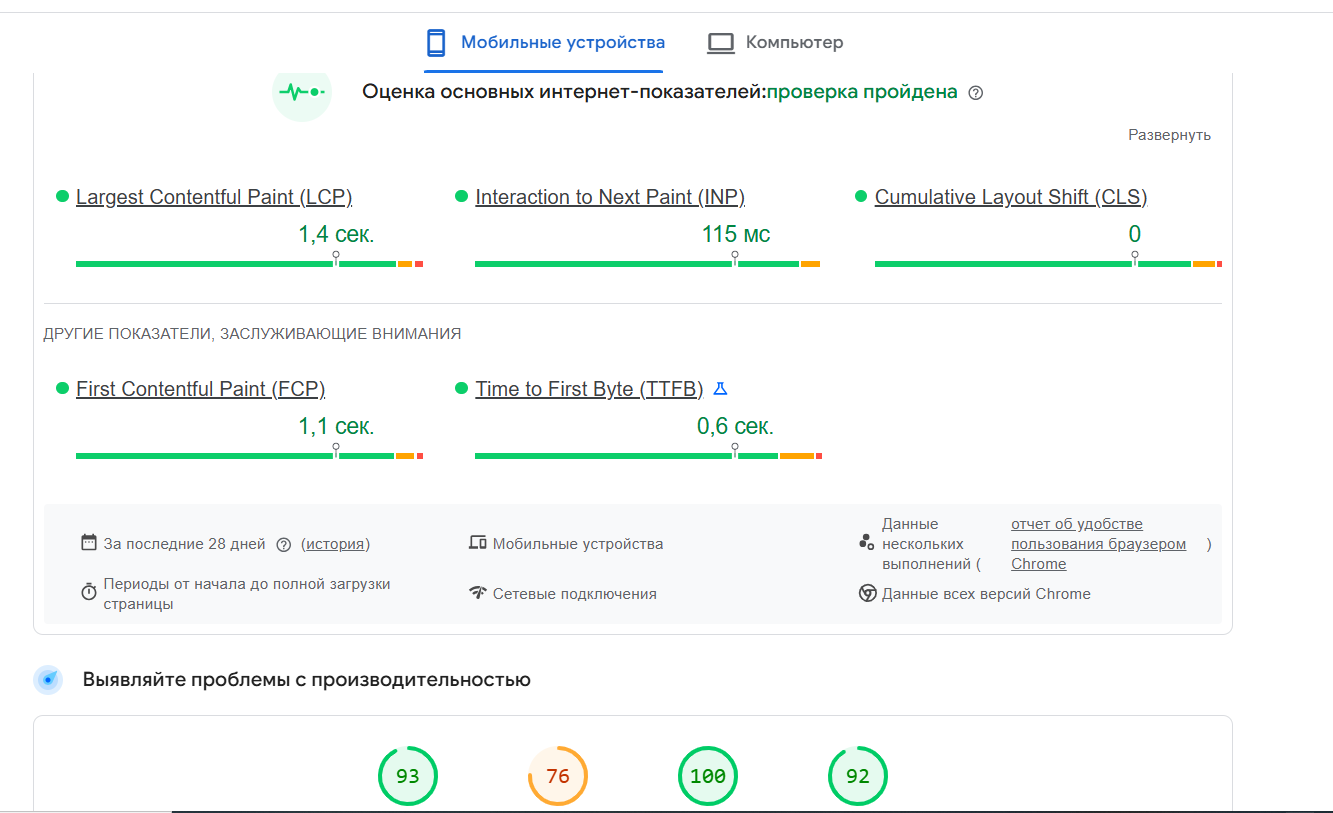
Task: Open First Contentful Paint (FCP) link
Action: pos(200,389)
